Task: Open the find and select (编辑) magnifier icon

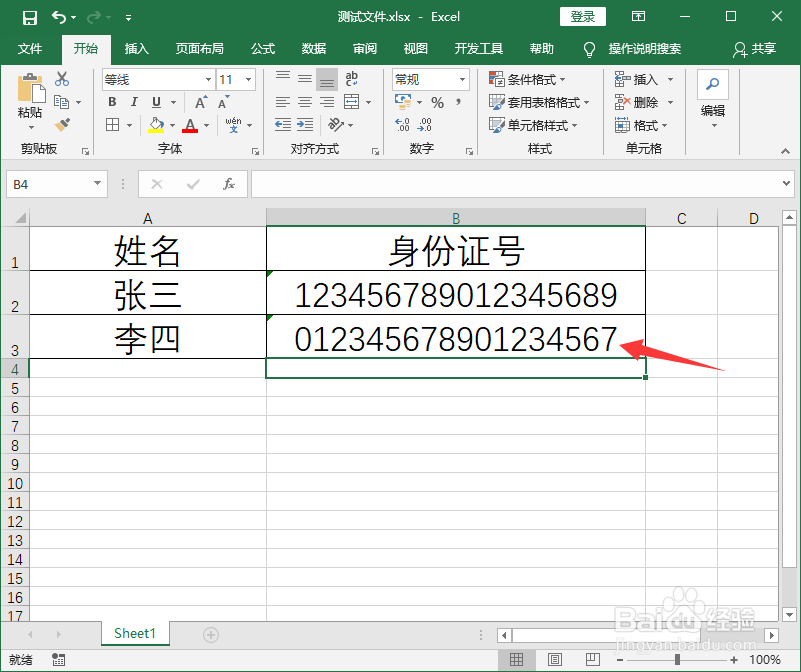Action: (x=711, y=84)
